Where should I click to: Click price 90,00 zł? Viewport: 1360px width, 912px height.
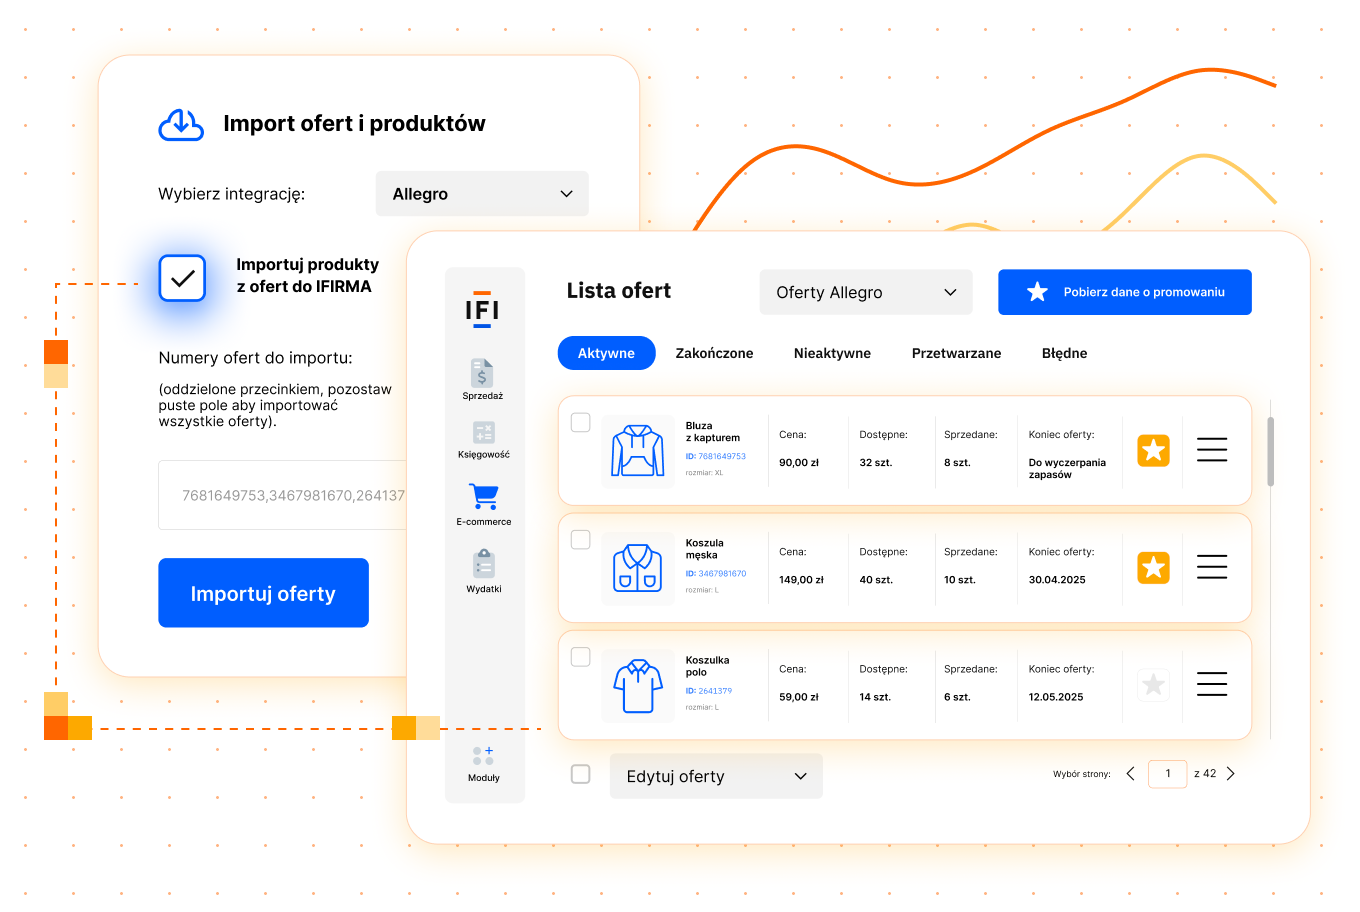click(x=799, y=463)
